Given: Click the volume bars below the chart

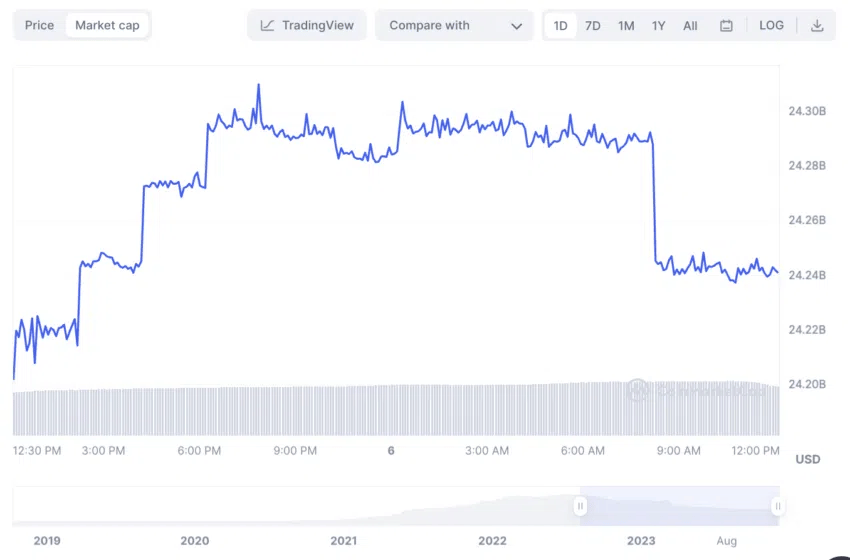Looking at the screenshot, I should click(x=396, y=411).
